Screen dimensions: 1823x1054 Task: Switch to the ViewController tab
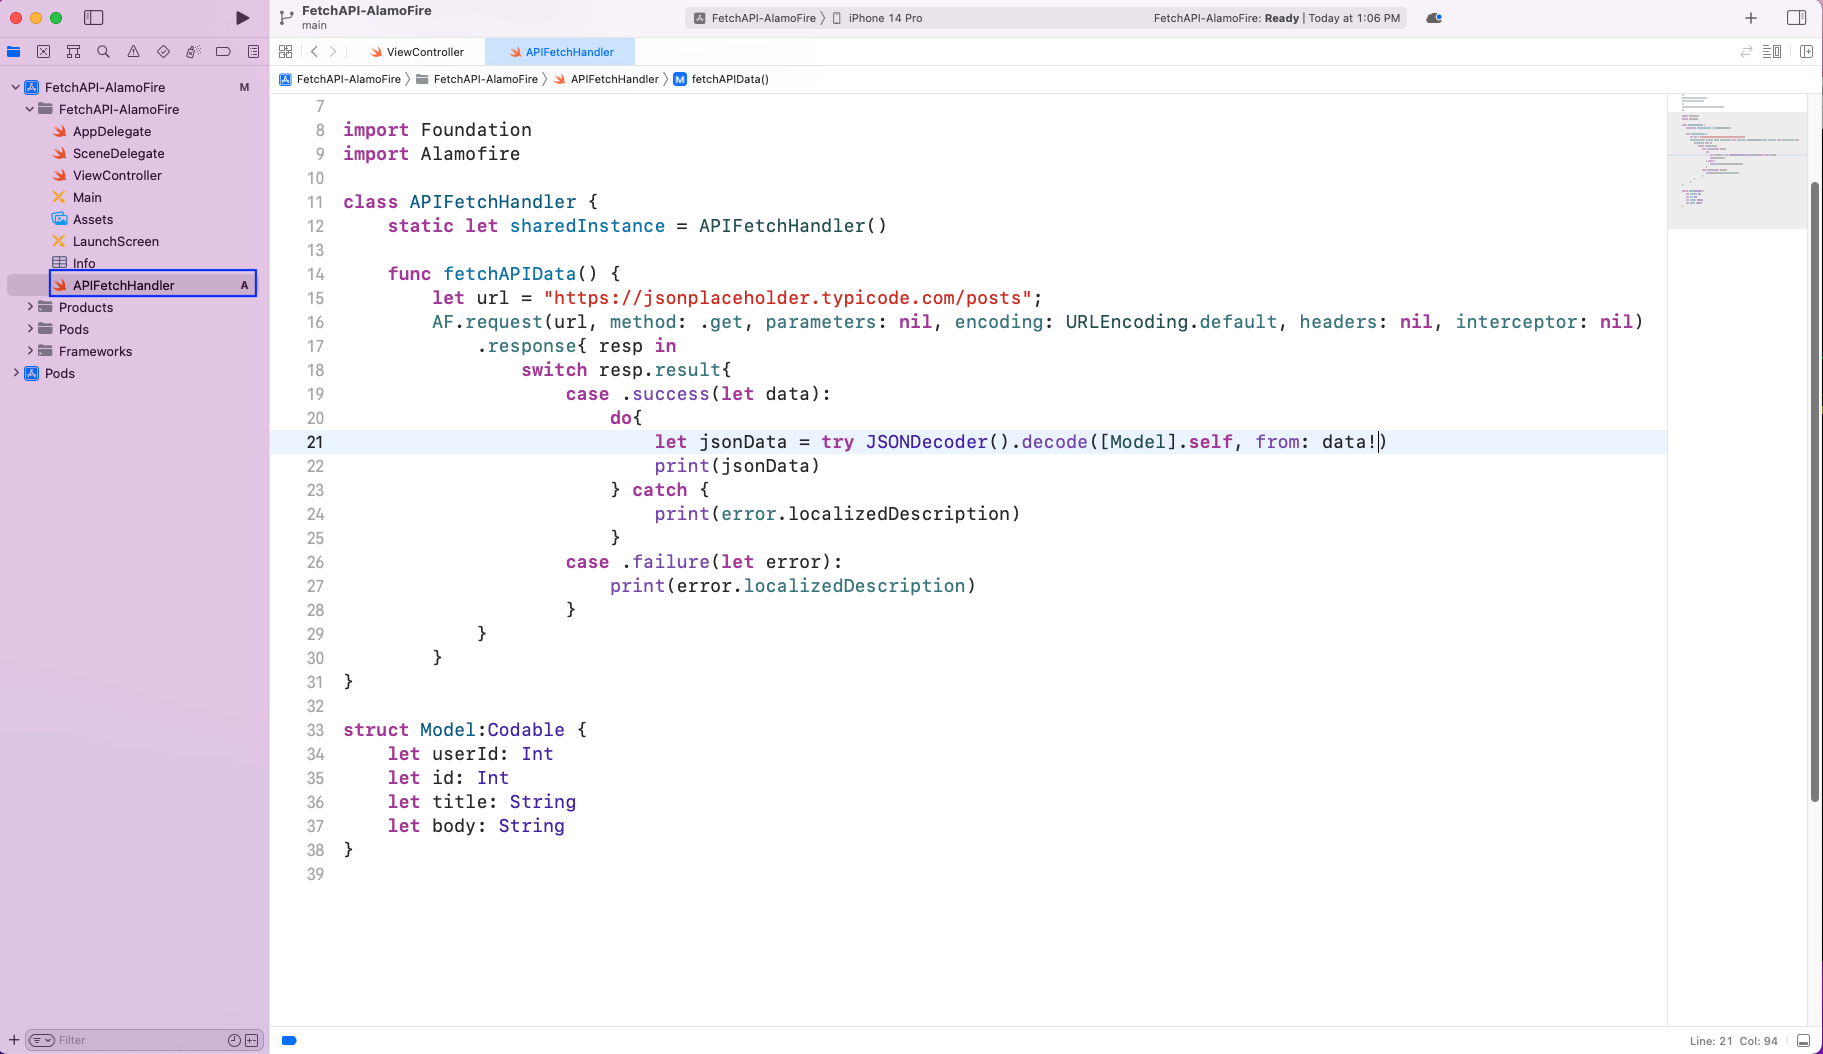tap(417, 52)
